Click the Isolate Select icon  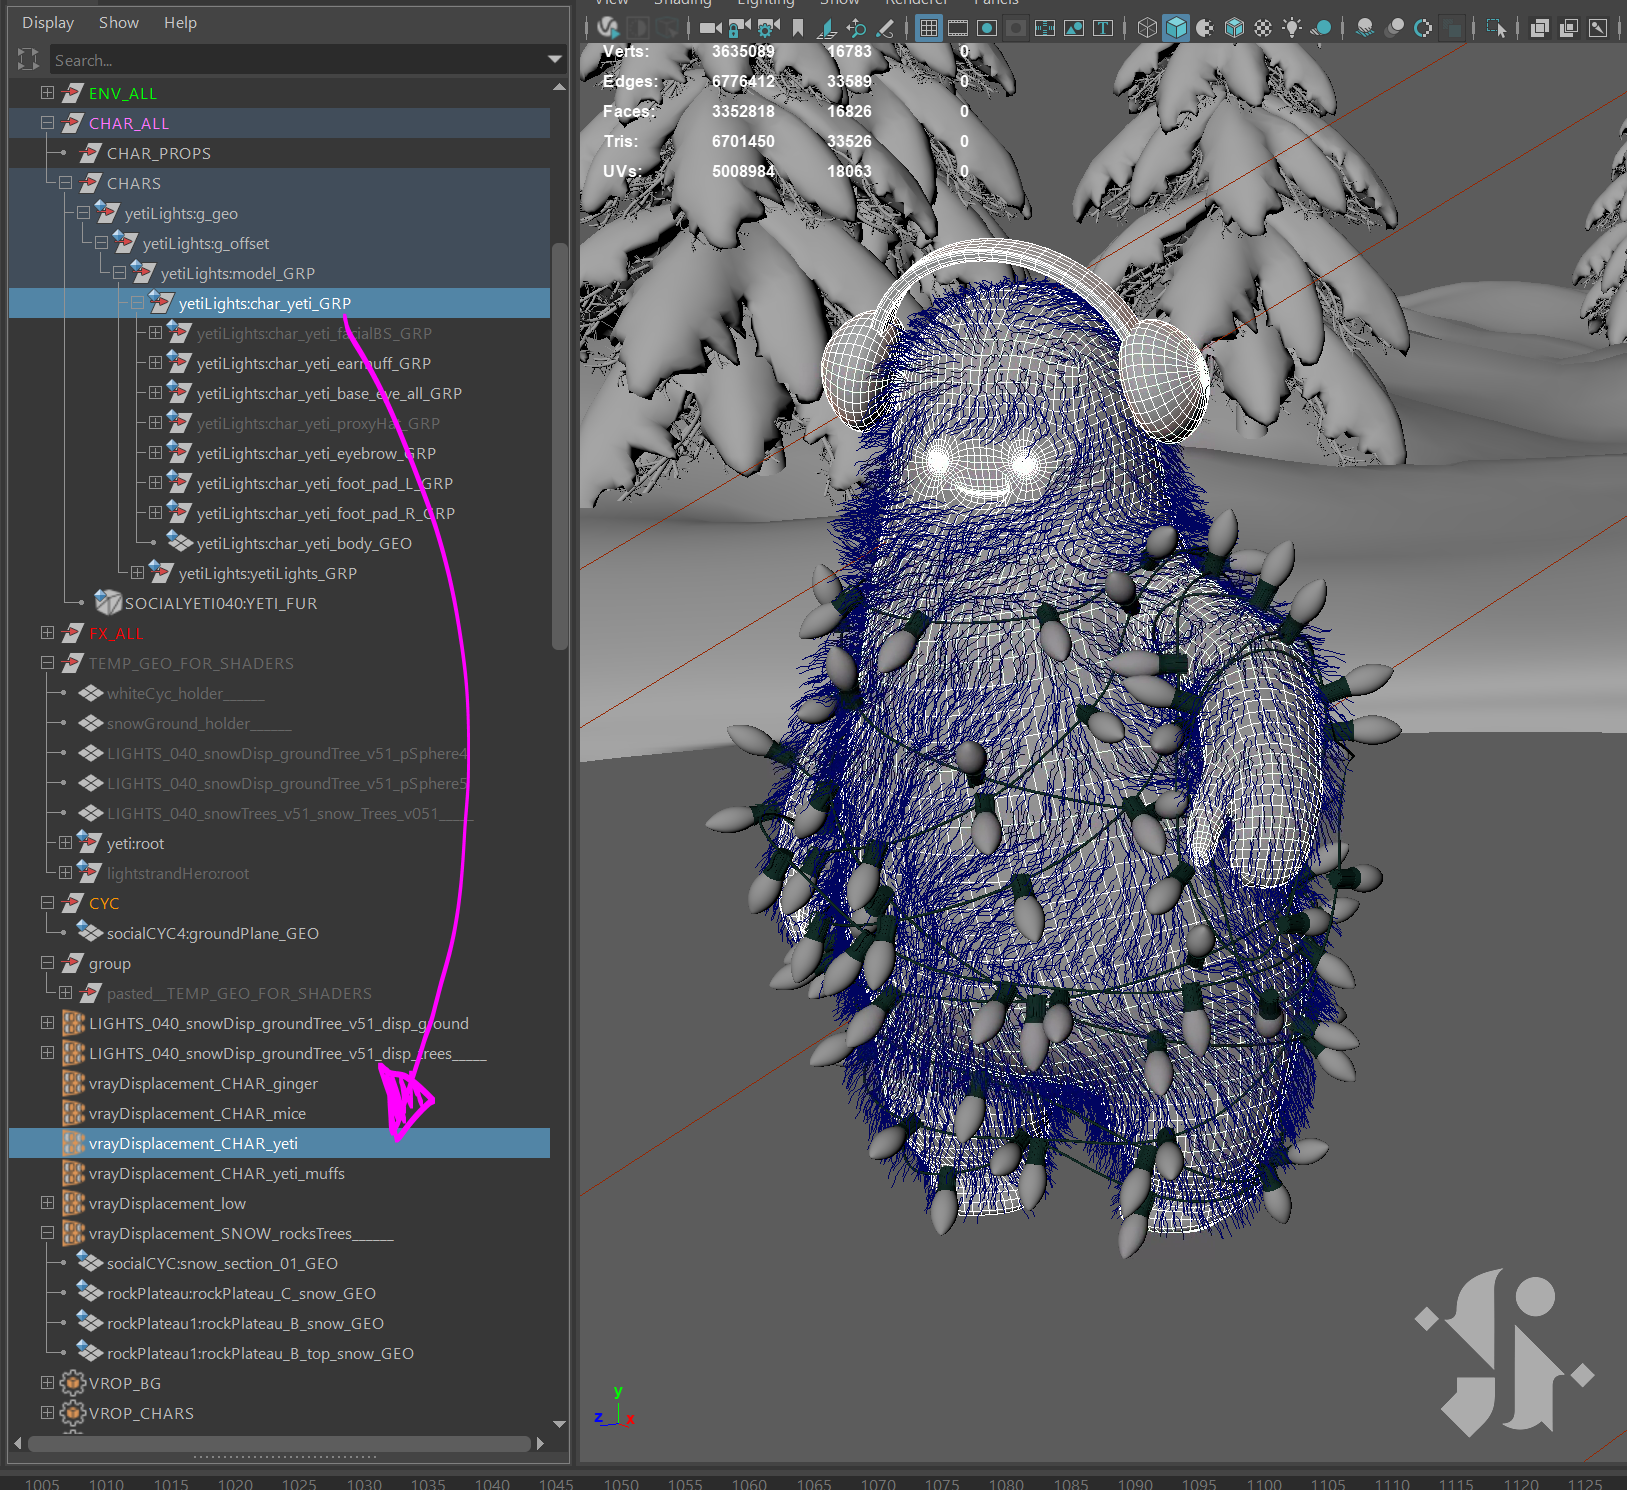[x=1496, y=28]
